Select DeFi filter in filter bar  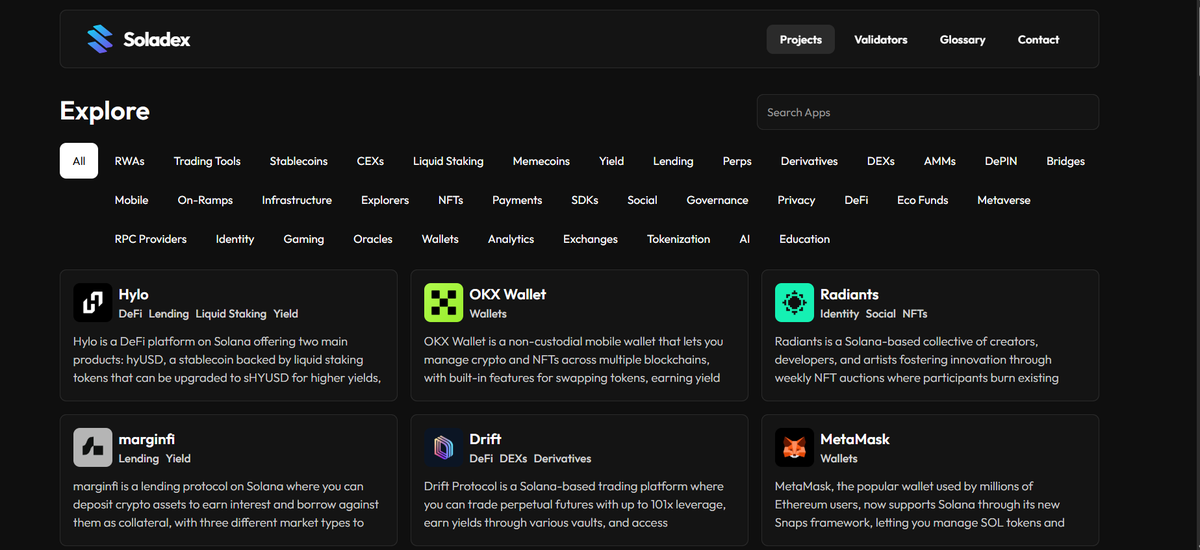tap(856, 200)
